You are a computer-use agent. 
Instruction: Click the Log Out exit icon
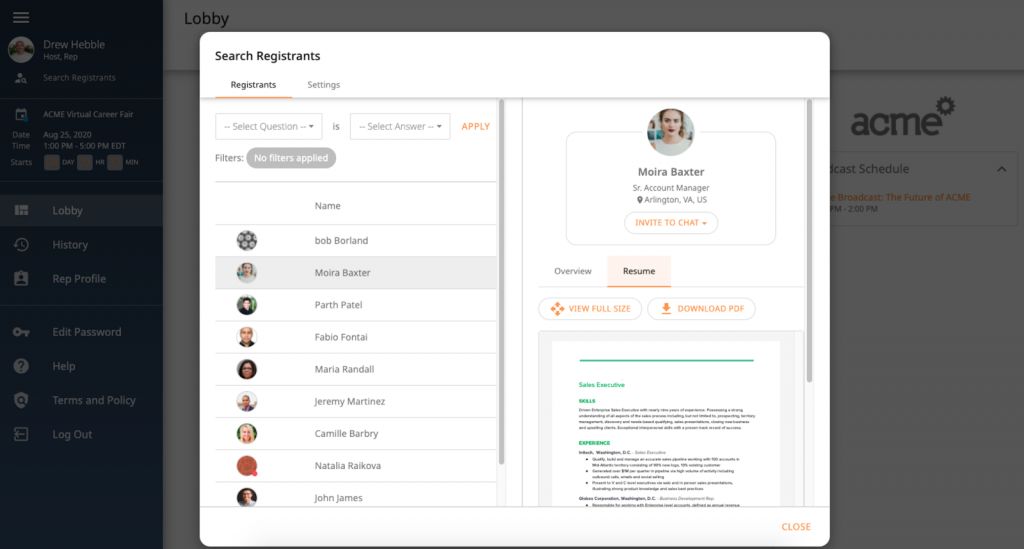coord(21,434)
